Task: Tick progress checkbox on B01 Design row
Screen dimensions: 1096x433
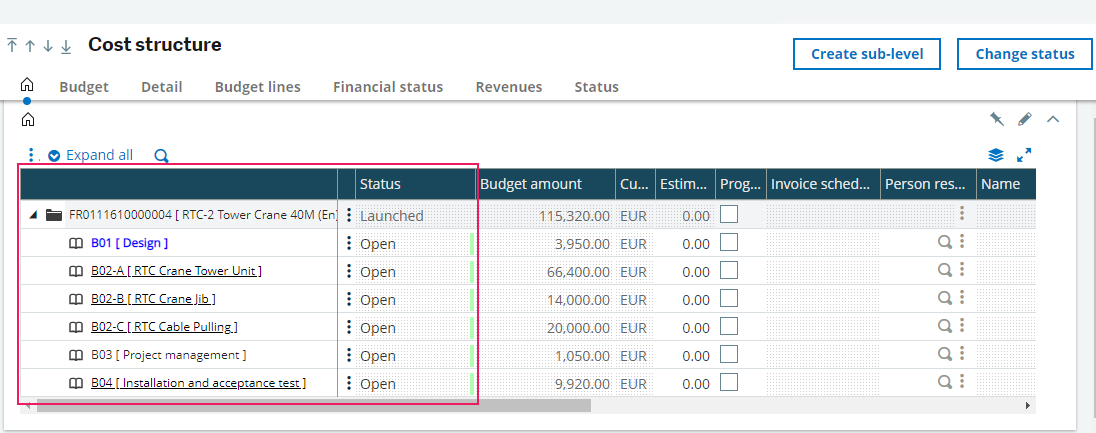Action: tap(729, 242)
